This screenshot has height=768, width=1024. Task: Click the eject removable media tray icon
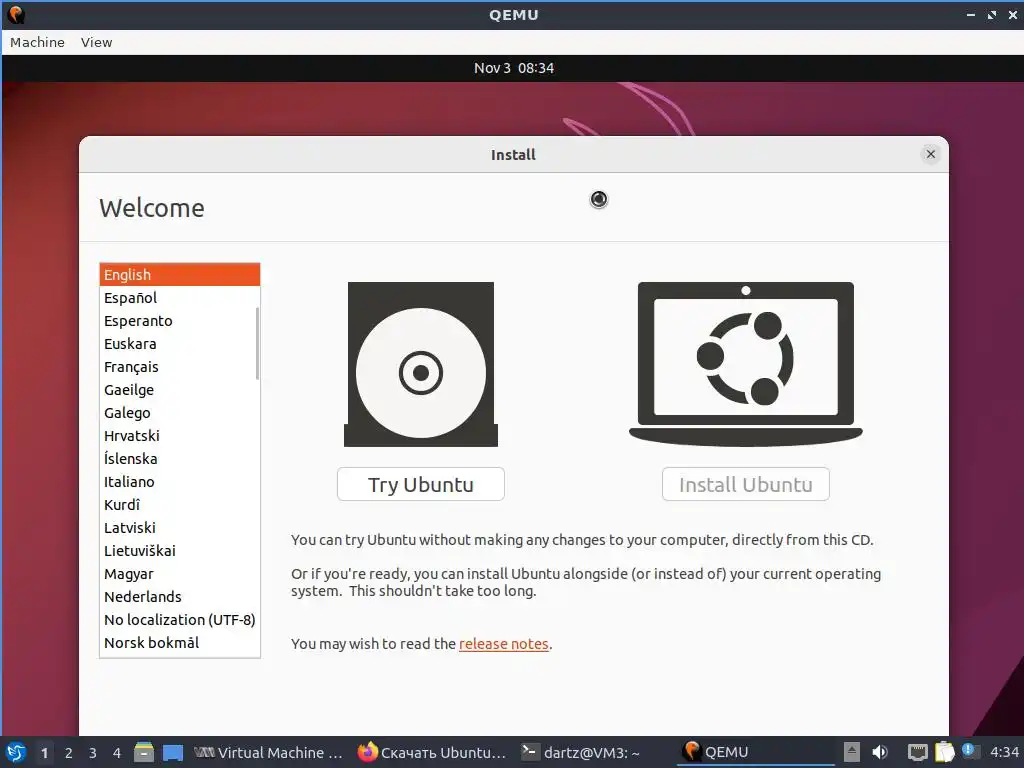(852, 753)
